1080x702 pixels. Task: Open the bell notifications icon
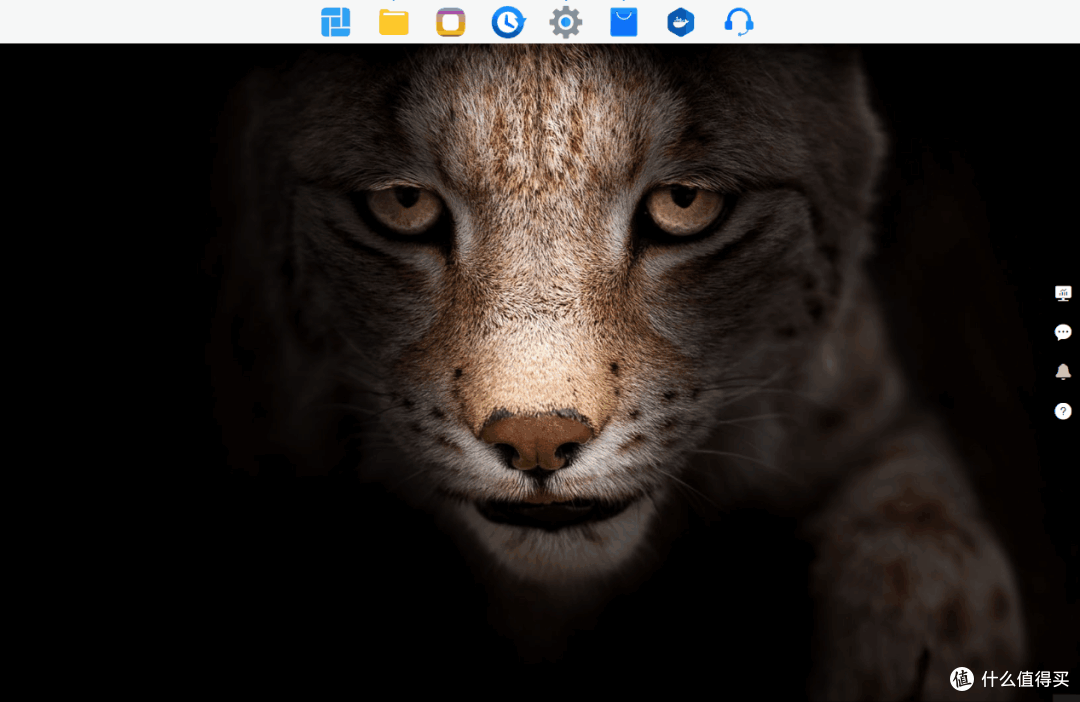[x=1063, y=372]
